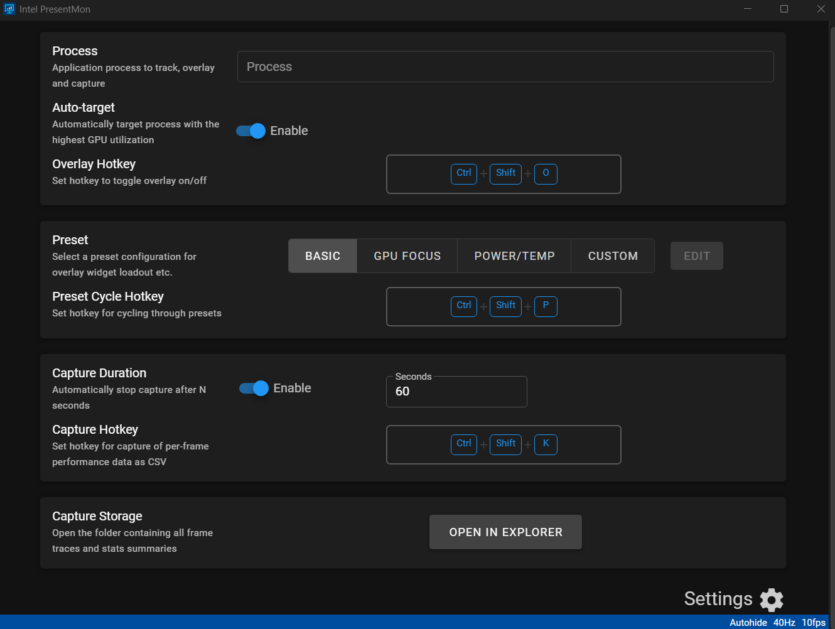Click the Seconds field showing 60
The height and width of the screenshot is (629, 835).
[x=456, y=391]
